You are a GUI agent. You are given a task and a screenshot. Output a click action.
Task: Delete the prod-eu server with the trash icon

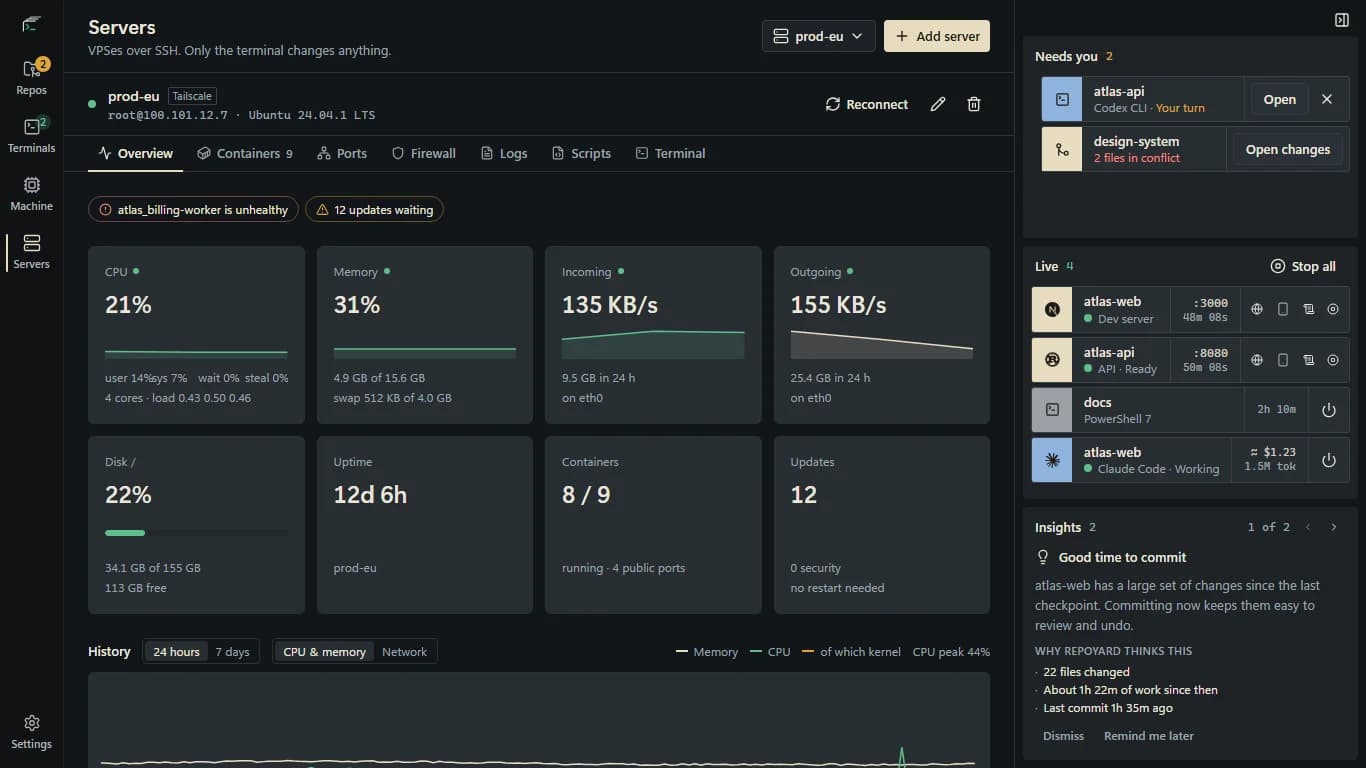click(974, 104)
